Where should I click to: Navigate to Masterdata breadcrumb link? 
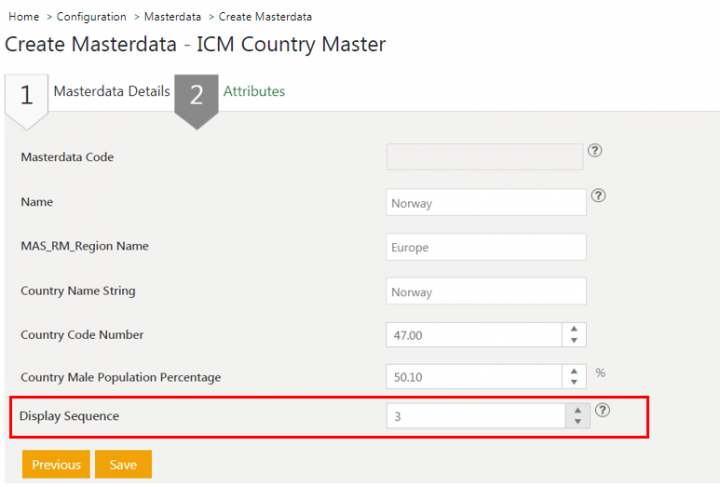point(171,17)
